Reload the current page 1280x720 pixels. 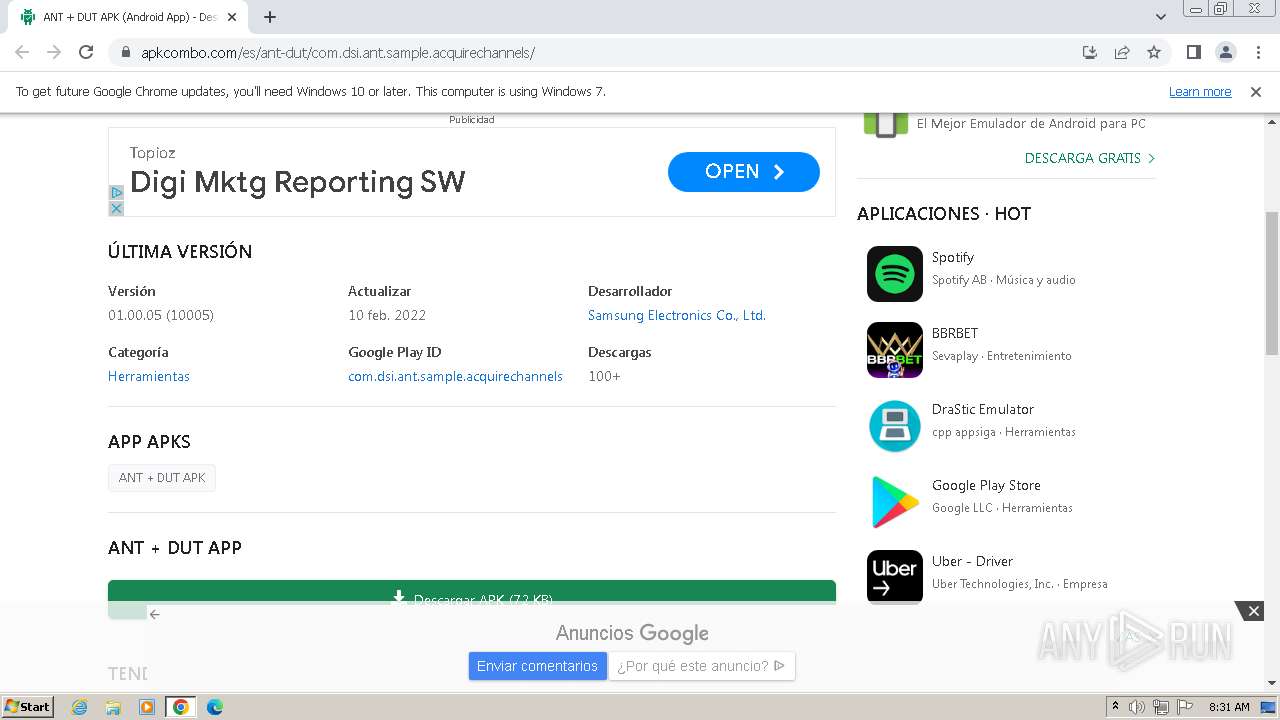(x=86, y=52)
